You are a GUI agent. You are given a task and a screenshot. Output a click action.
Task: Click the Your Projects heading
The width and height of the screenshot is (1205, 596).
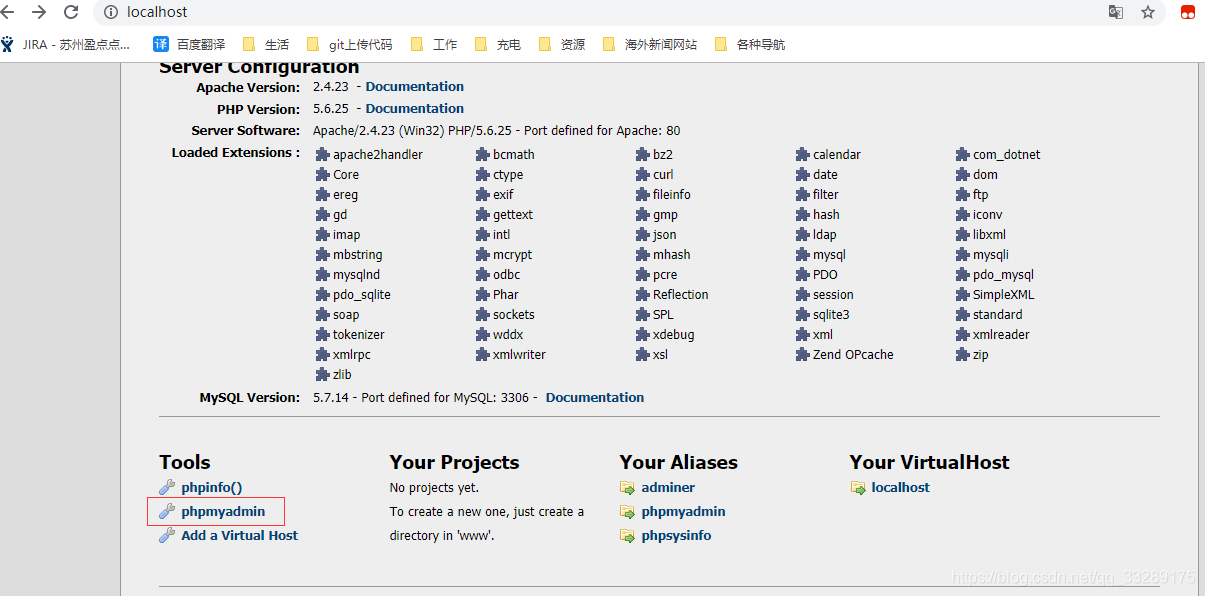[x=455, y=462]
